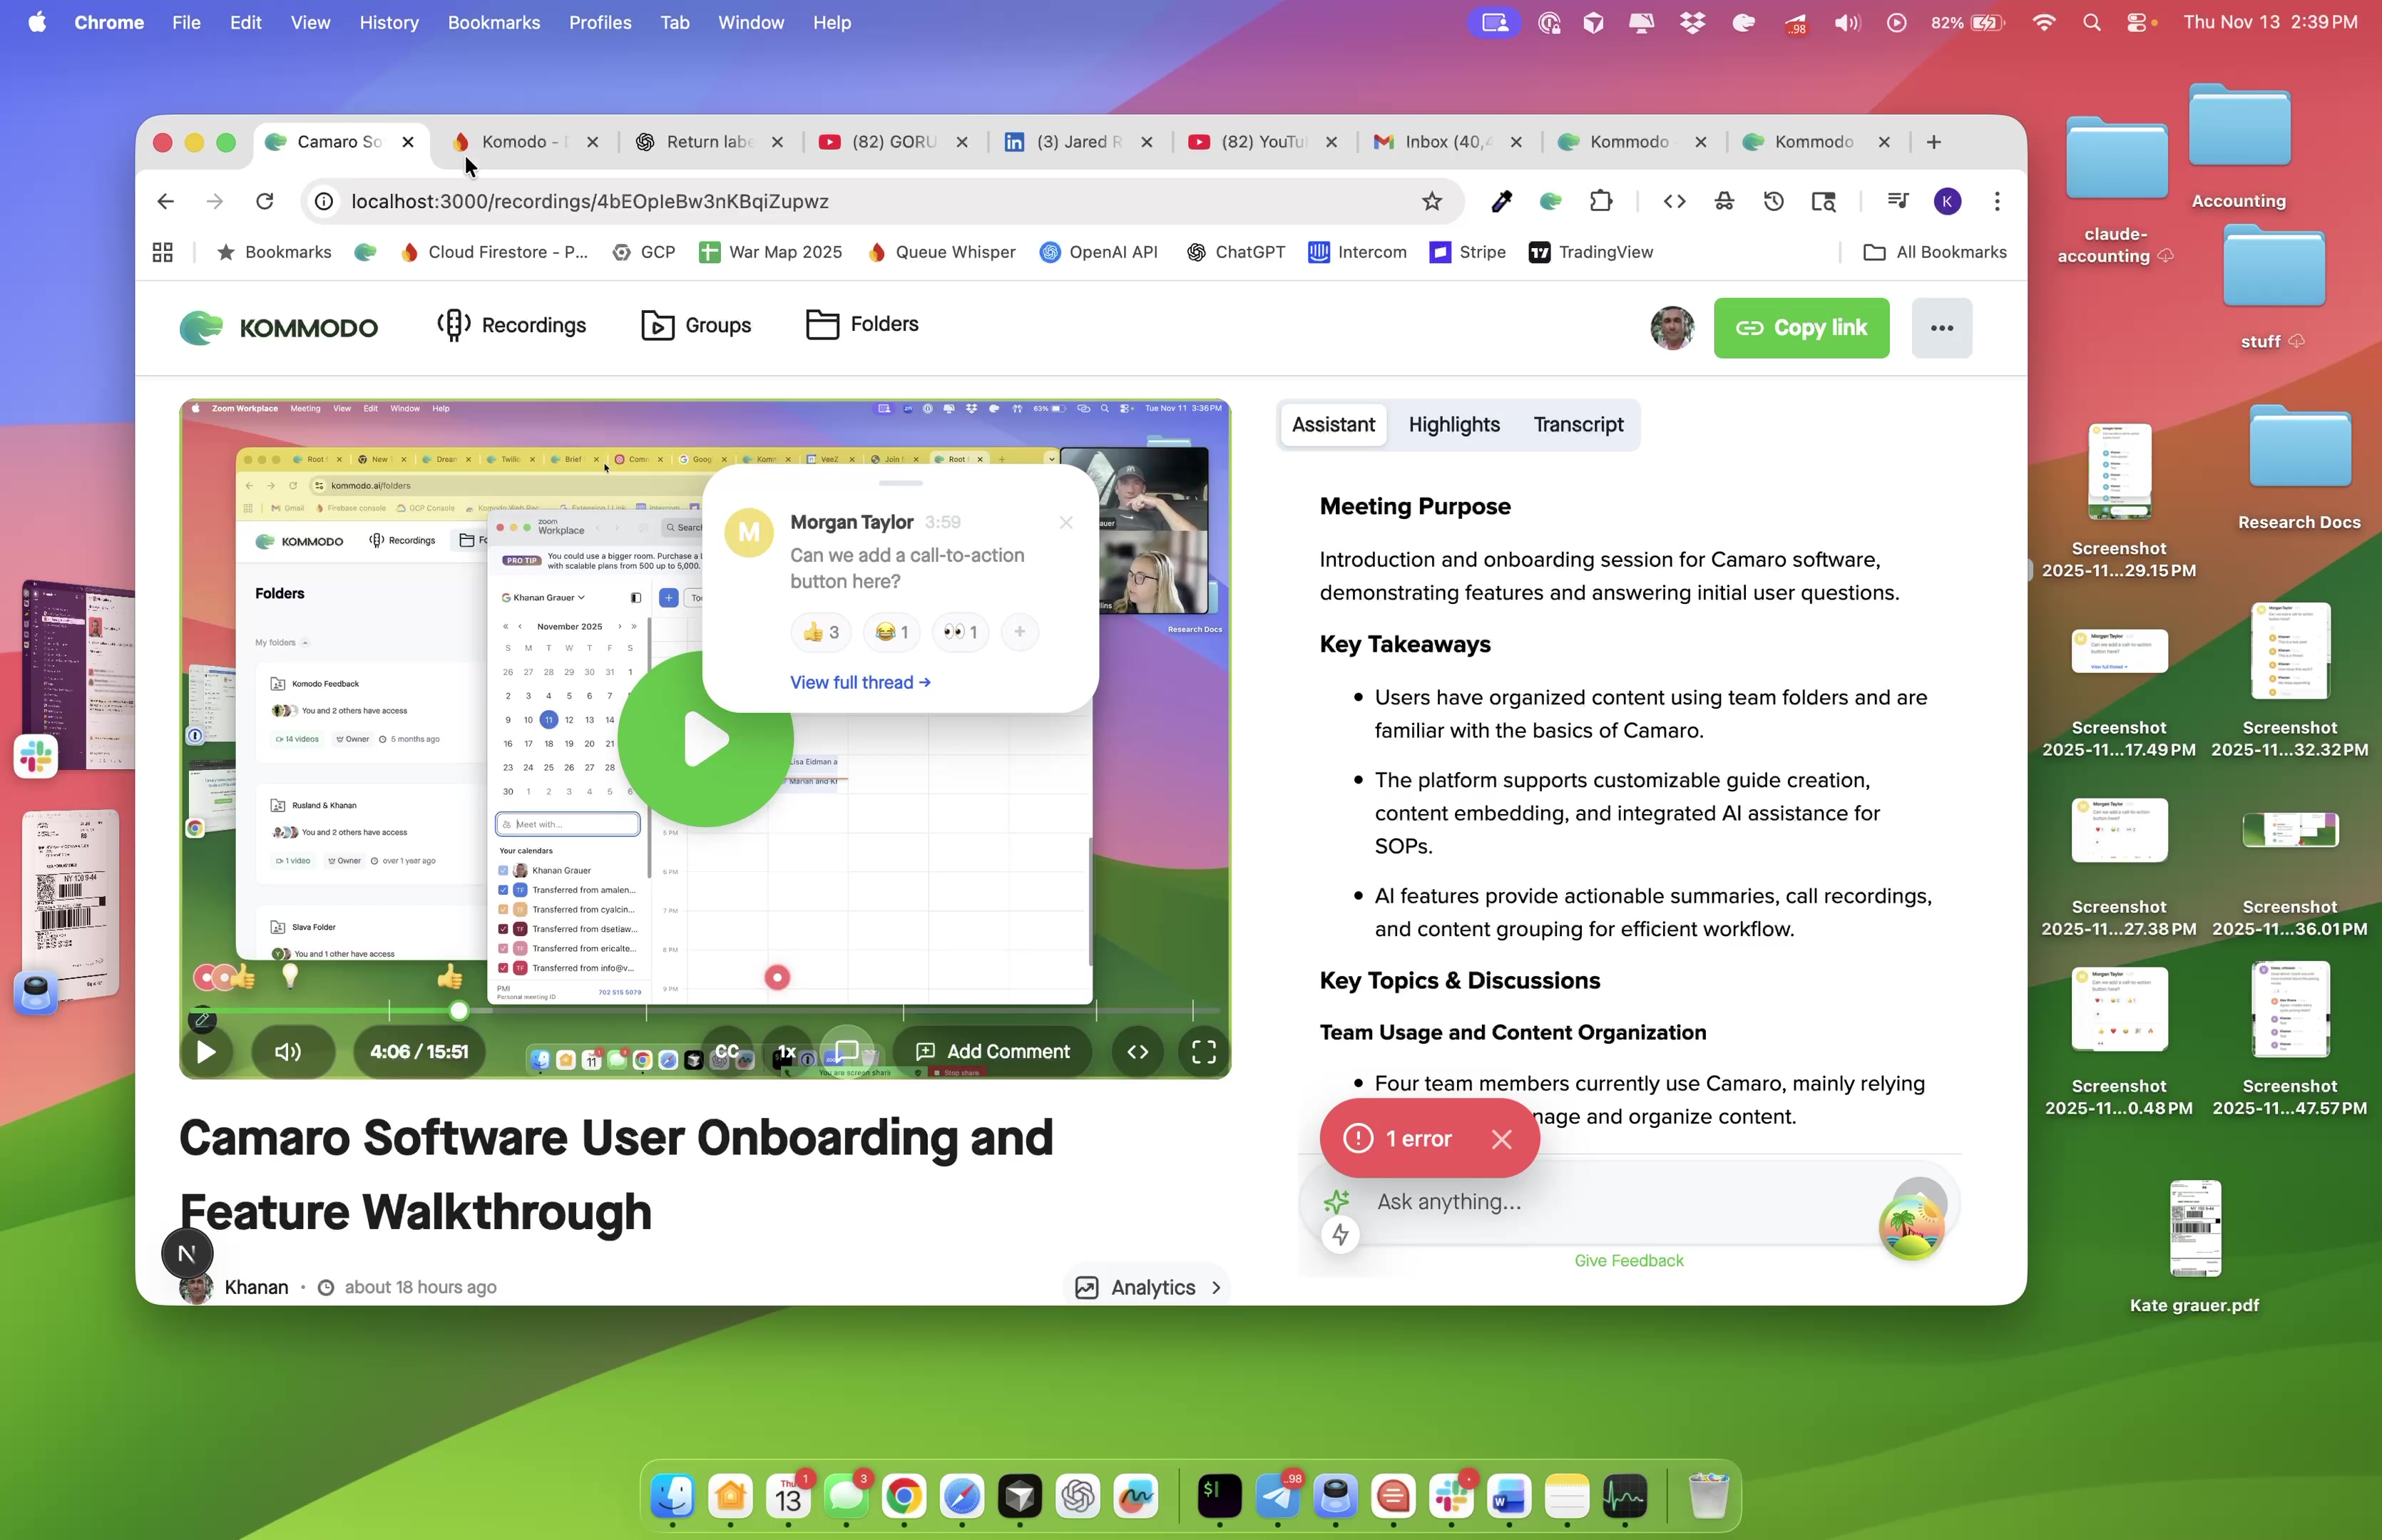Open the Chrome profile K avatar

1947,201
